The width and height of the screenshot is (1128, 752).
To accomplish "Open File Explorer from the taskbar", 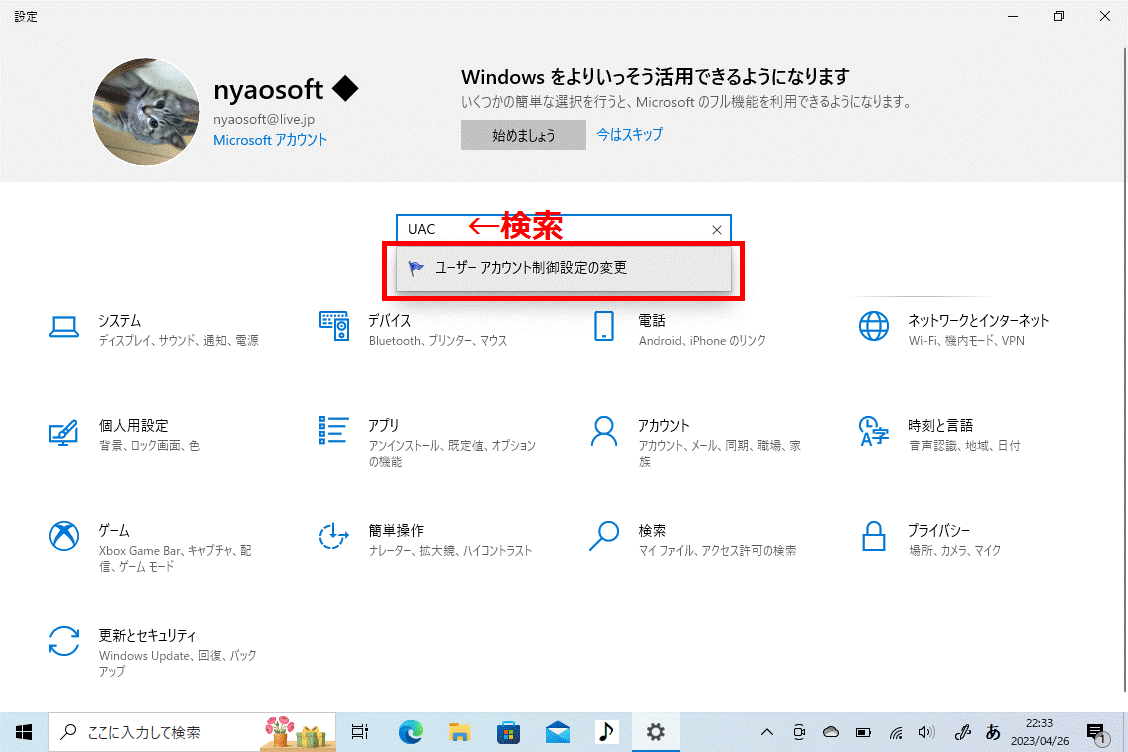I will 459,733.
